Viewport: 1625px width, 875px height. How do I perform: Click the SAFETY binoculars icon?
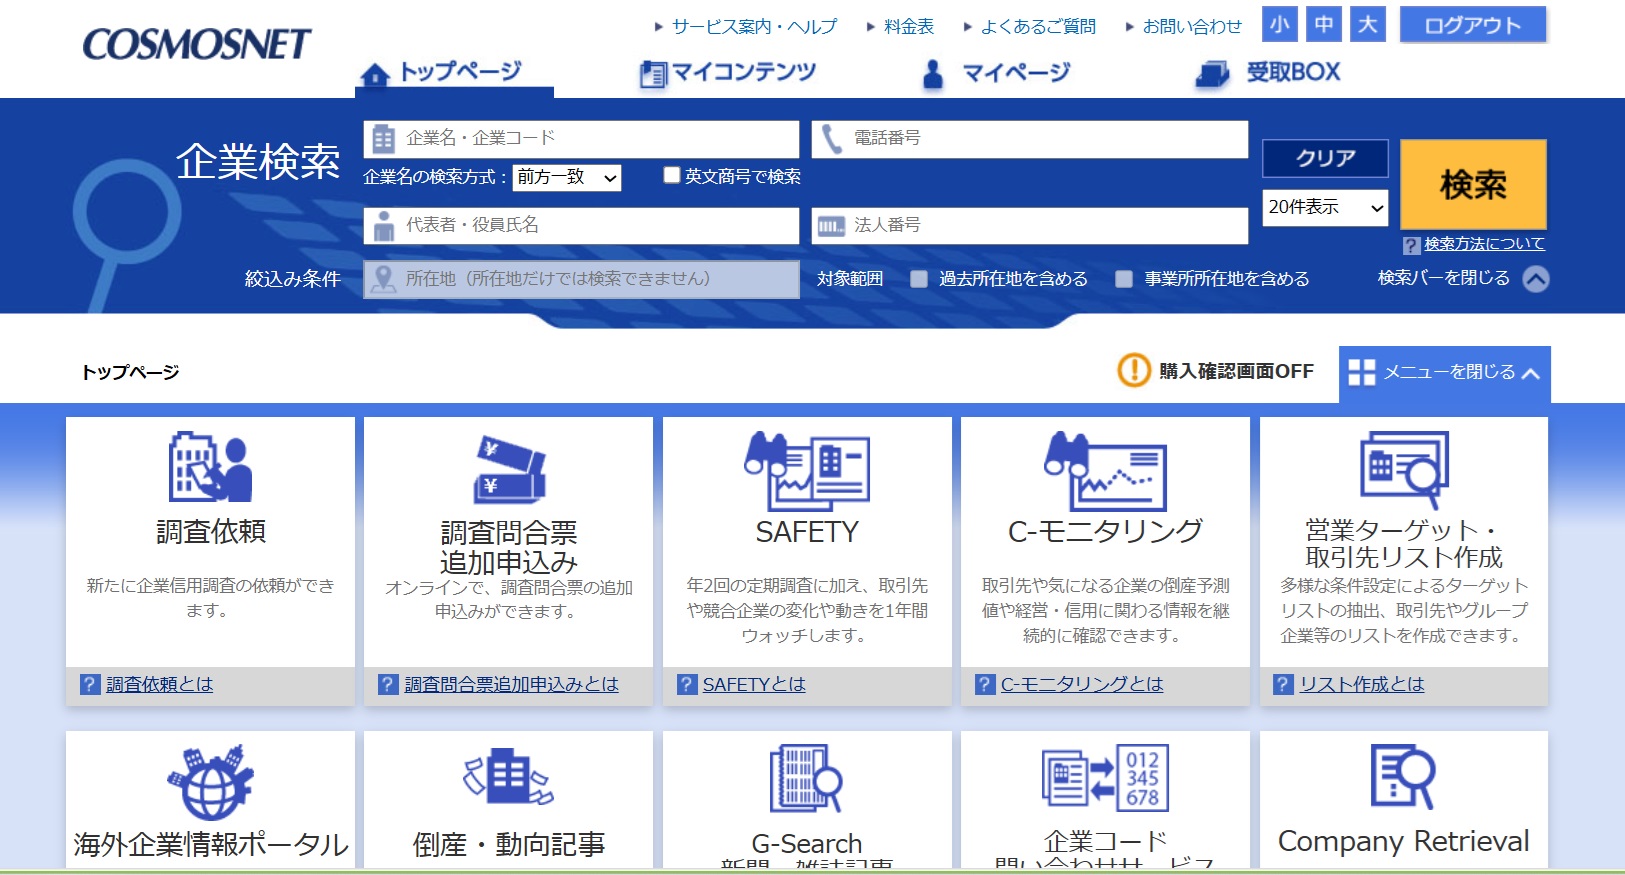coord(807,471)
